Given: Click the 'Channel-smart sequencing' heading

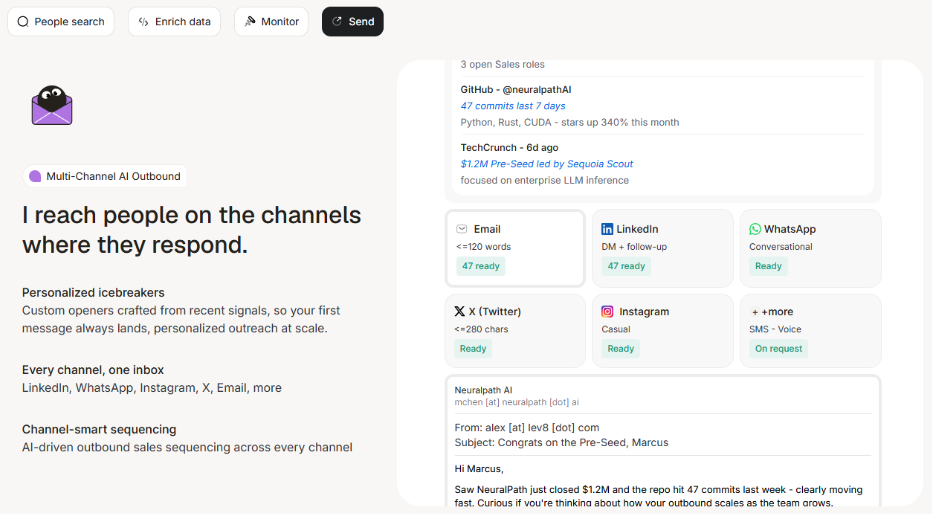Looking at the screenshot, I should pos(99,429).
